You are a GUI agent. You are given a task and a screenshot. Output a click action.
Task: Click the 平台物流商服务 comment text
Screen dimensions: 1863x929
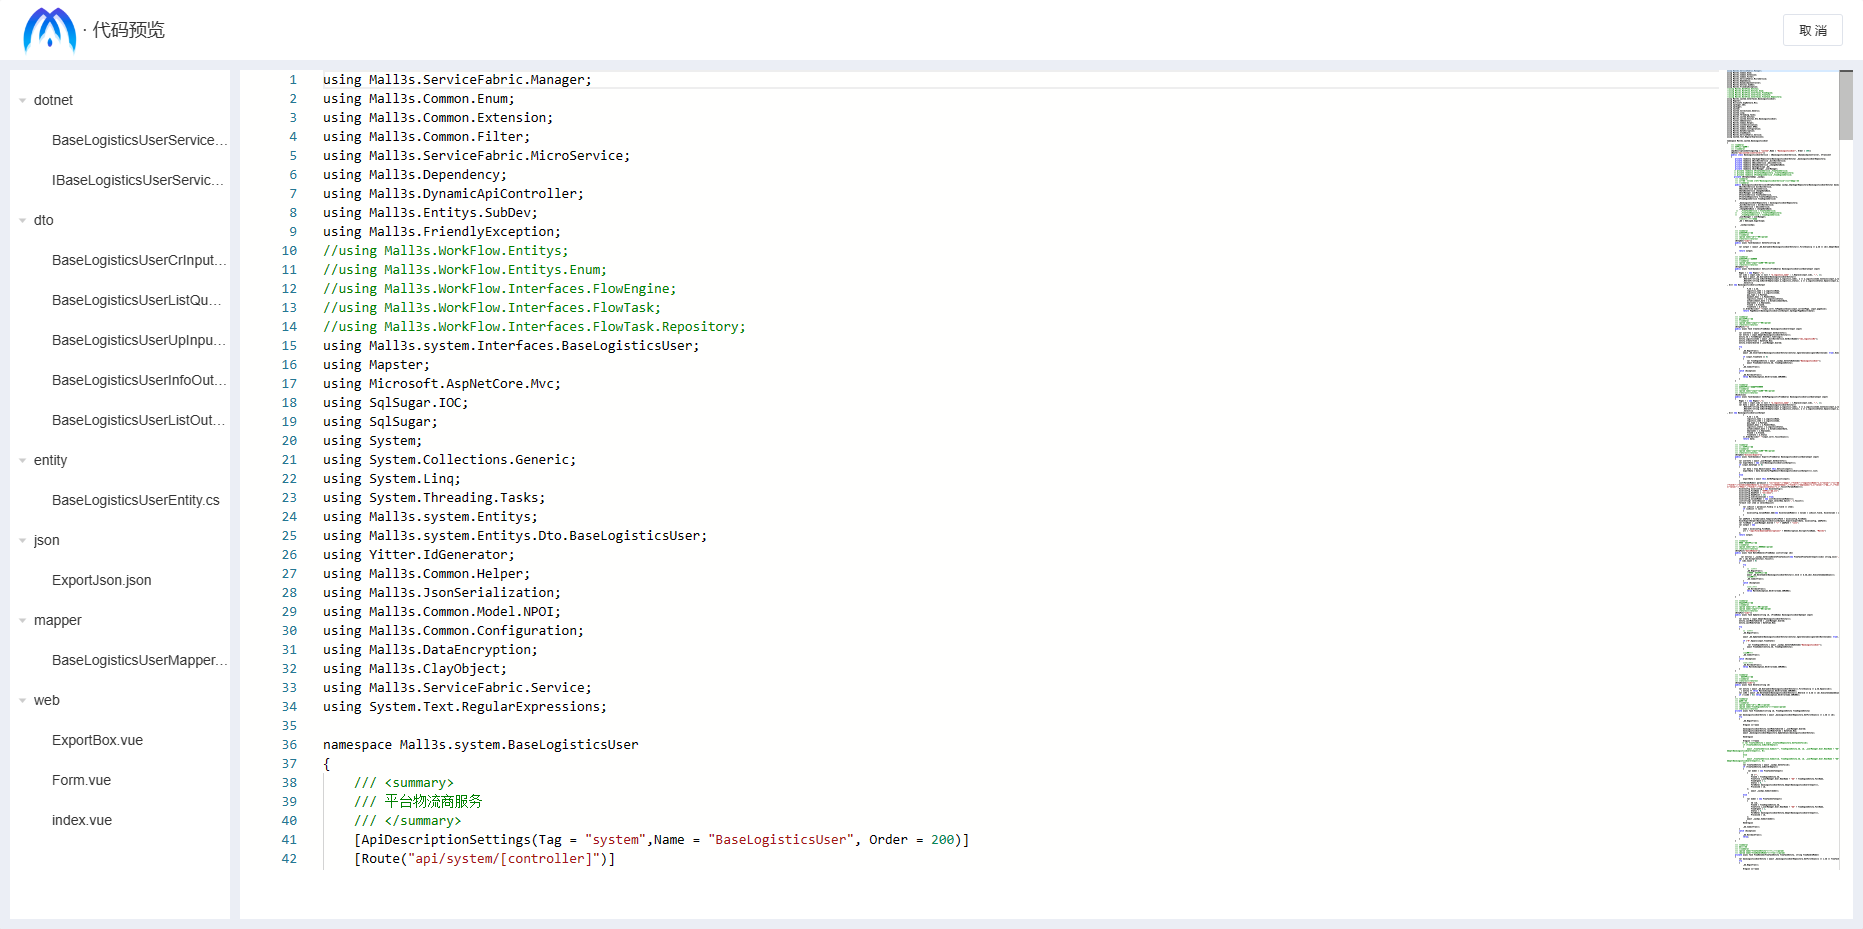pos(433,802)
